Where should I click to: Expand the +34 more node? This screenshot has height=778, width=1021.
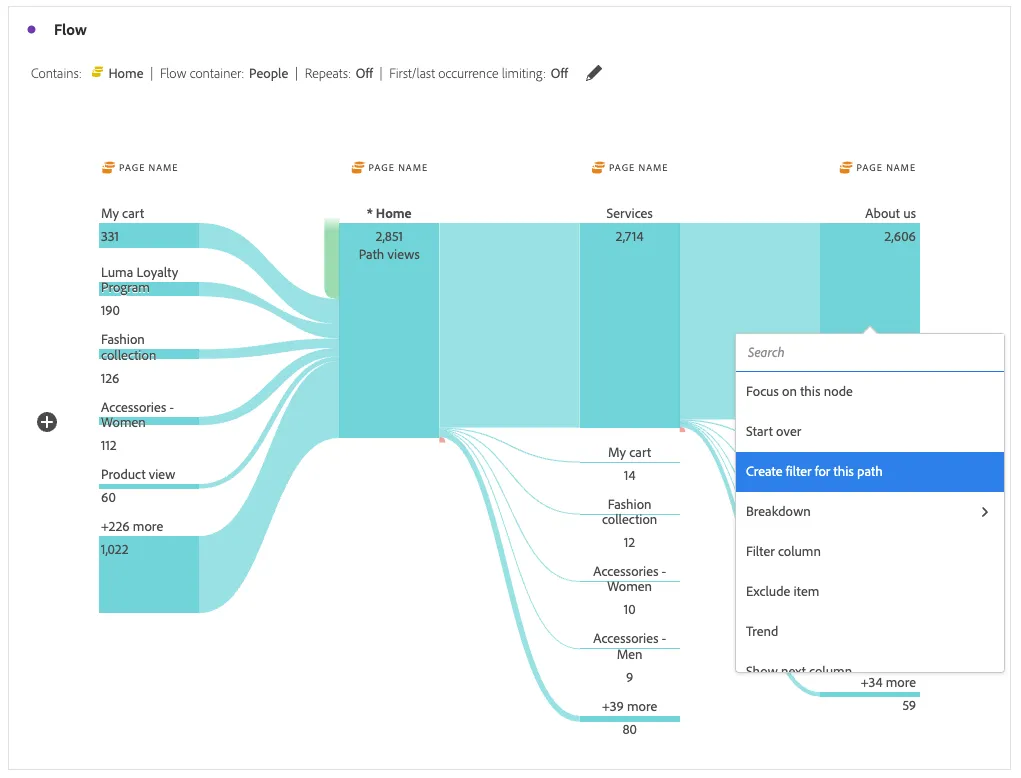[x=870, y=695]
